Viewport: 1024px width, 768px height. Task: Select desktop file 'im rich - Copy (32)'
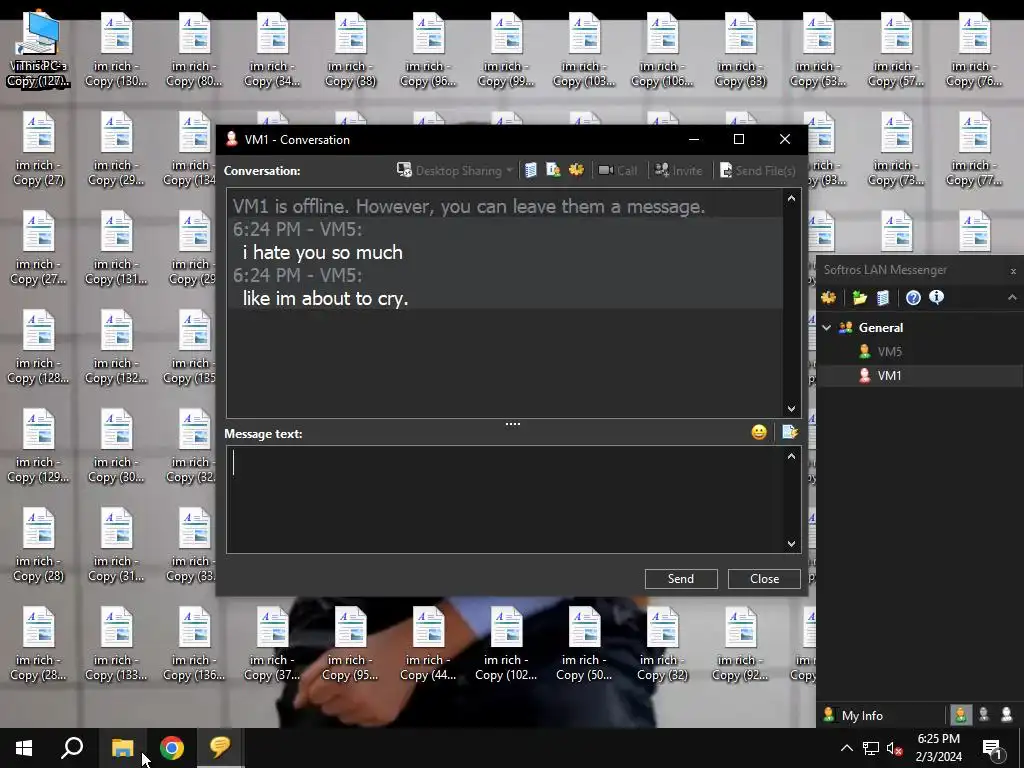coord(662,645)
